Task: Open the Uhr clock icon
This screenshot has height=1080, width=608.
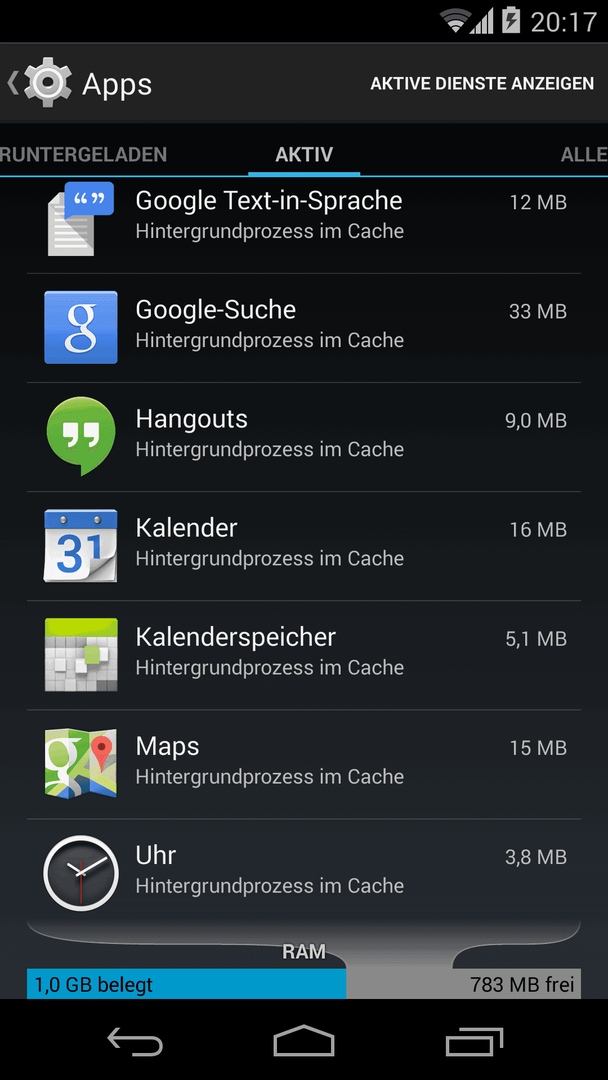Action: coord(81,873)
